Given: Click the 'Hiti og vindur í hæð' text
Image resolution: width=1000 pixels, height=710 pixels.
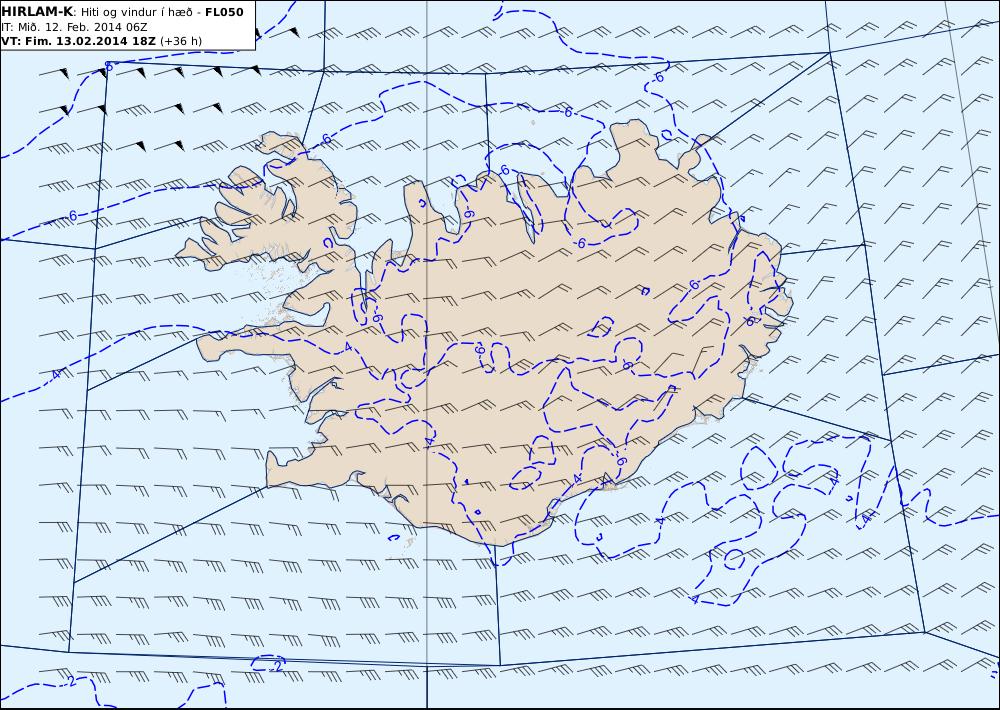Looking at the screenshot, I should tap(136, 12).
